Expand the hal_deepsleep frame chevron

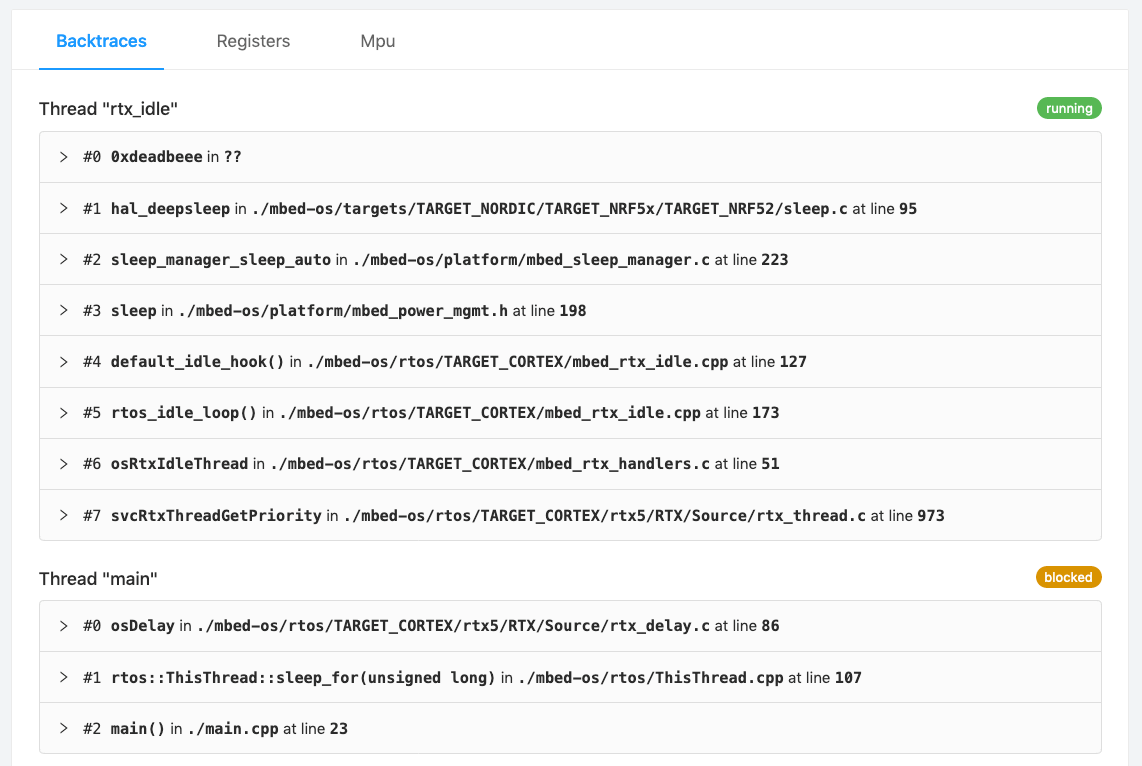[63, 209]
